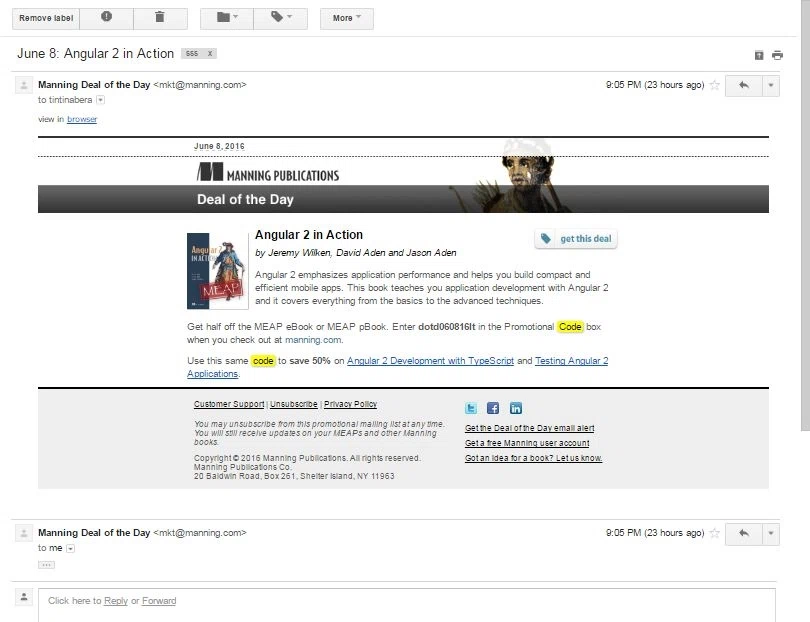This screenshot has height=622, width=810.
Task: Click the Manning Publications logo
Action: point(268,173)
